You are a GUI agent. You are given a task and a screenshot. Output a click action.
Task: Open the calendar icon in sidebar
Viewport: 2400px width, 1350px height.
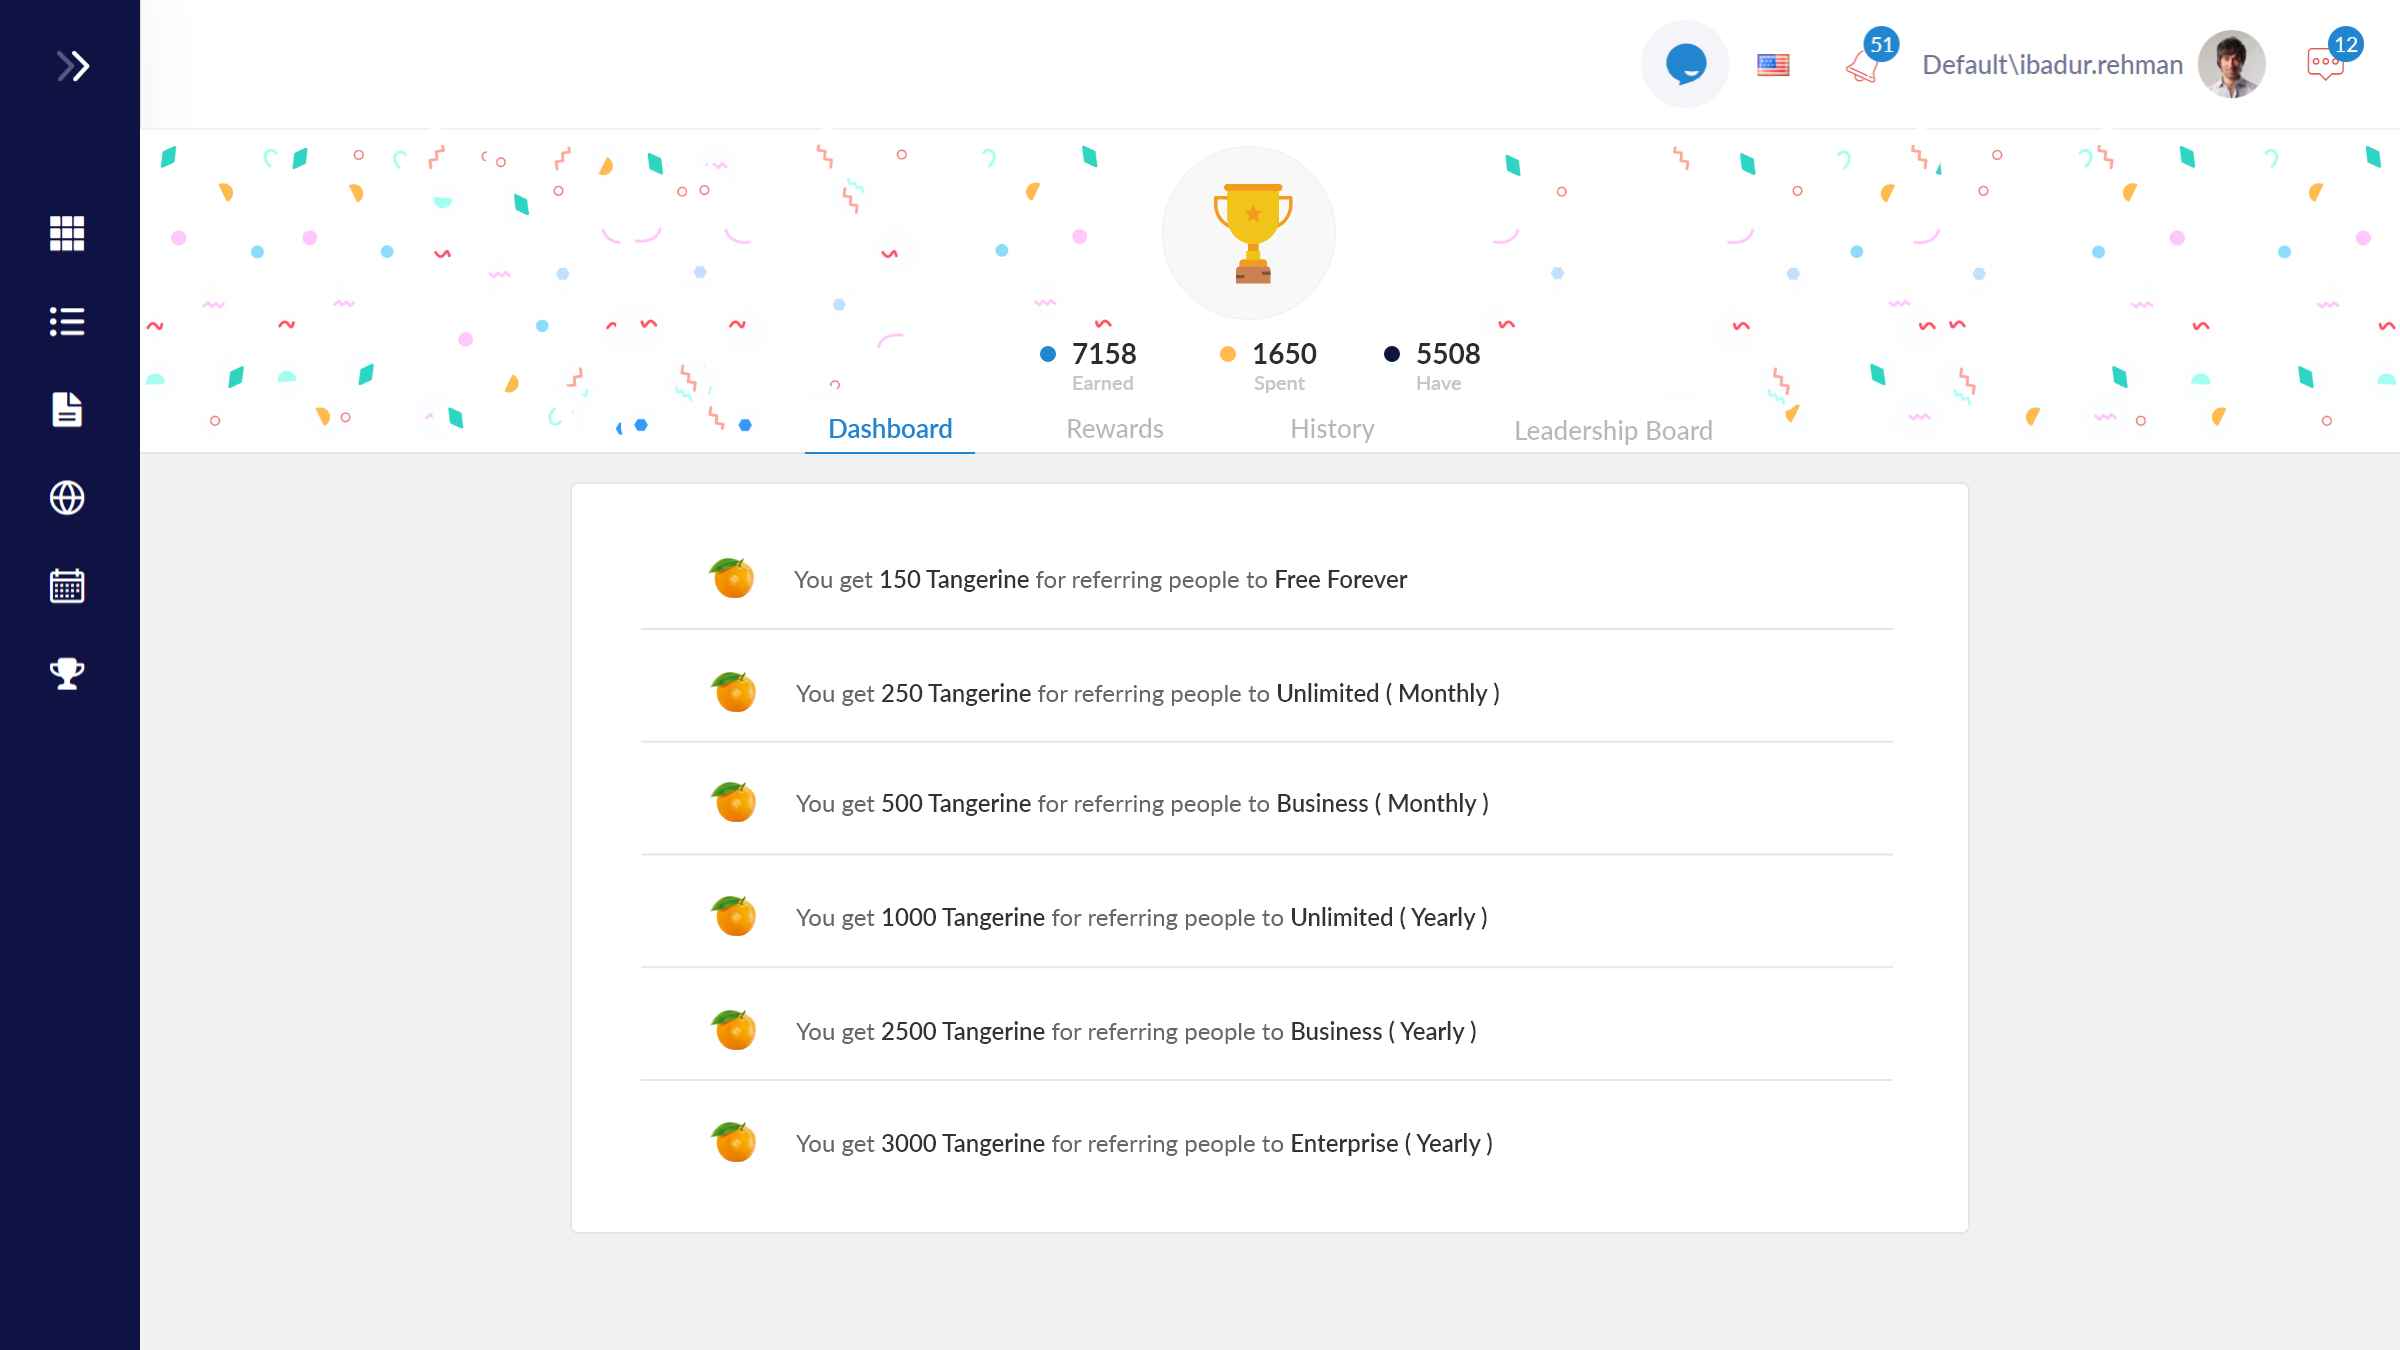coord(67,585)
